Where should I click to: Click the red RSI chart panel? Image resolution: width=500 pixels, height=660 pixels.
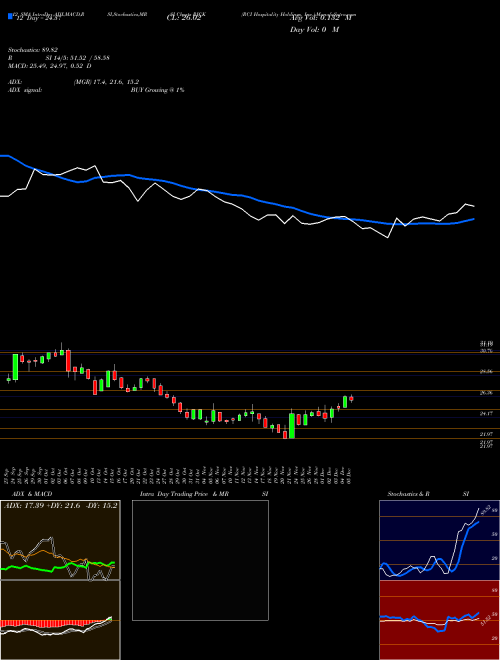pyautogui.click(x=439, y=620)
